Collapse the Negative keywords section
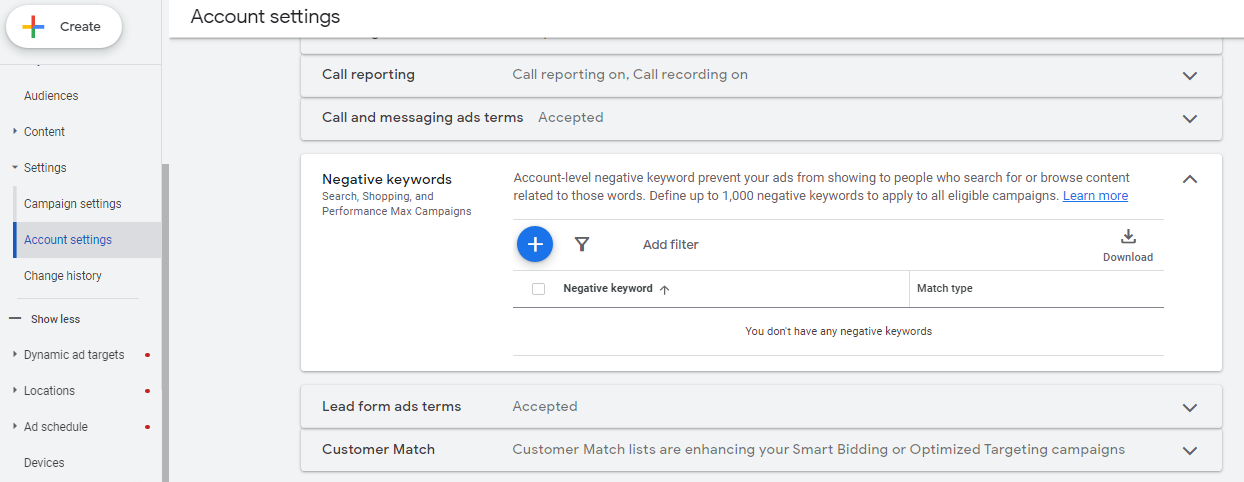The image size is (1244, 482). [1189, 179]
